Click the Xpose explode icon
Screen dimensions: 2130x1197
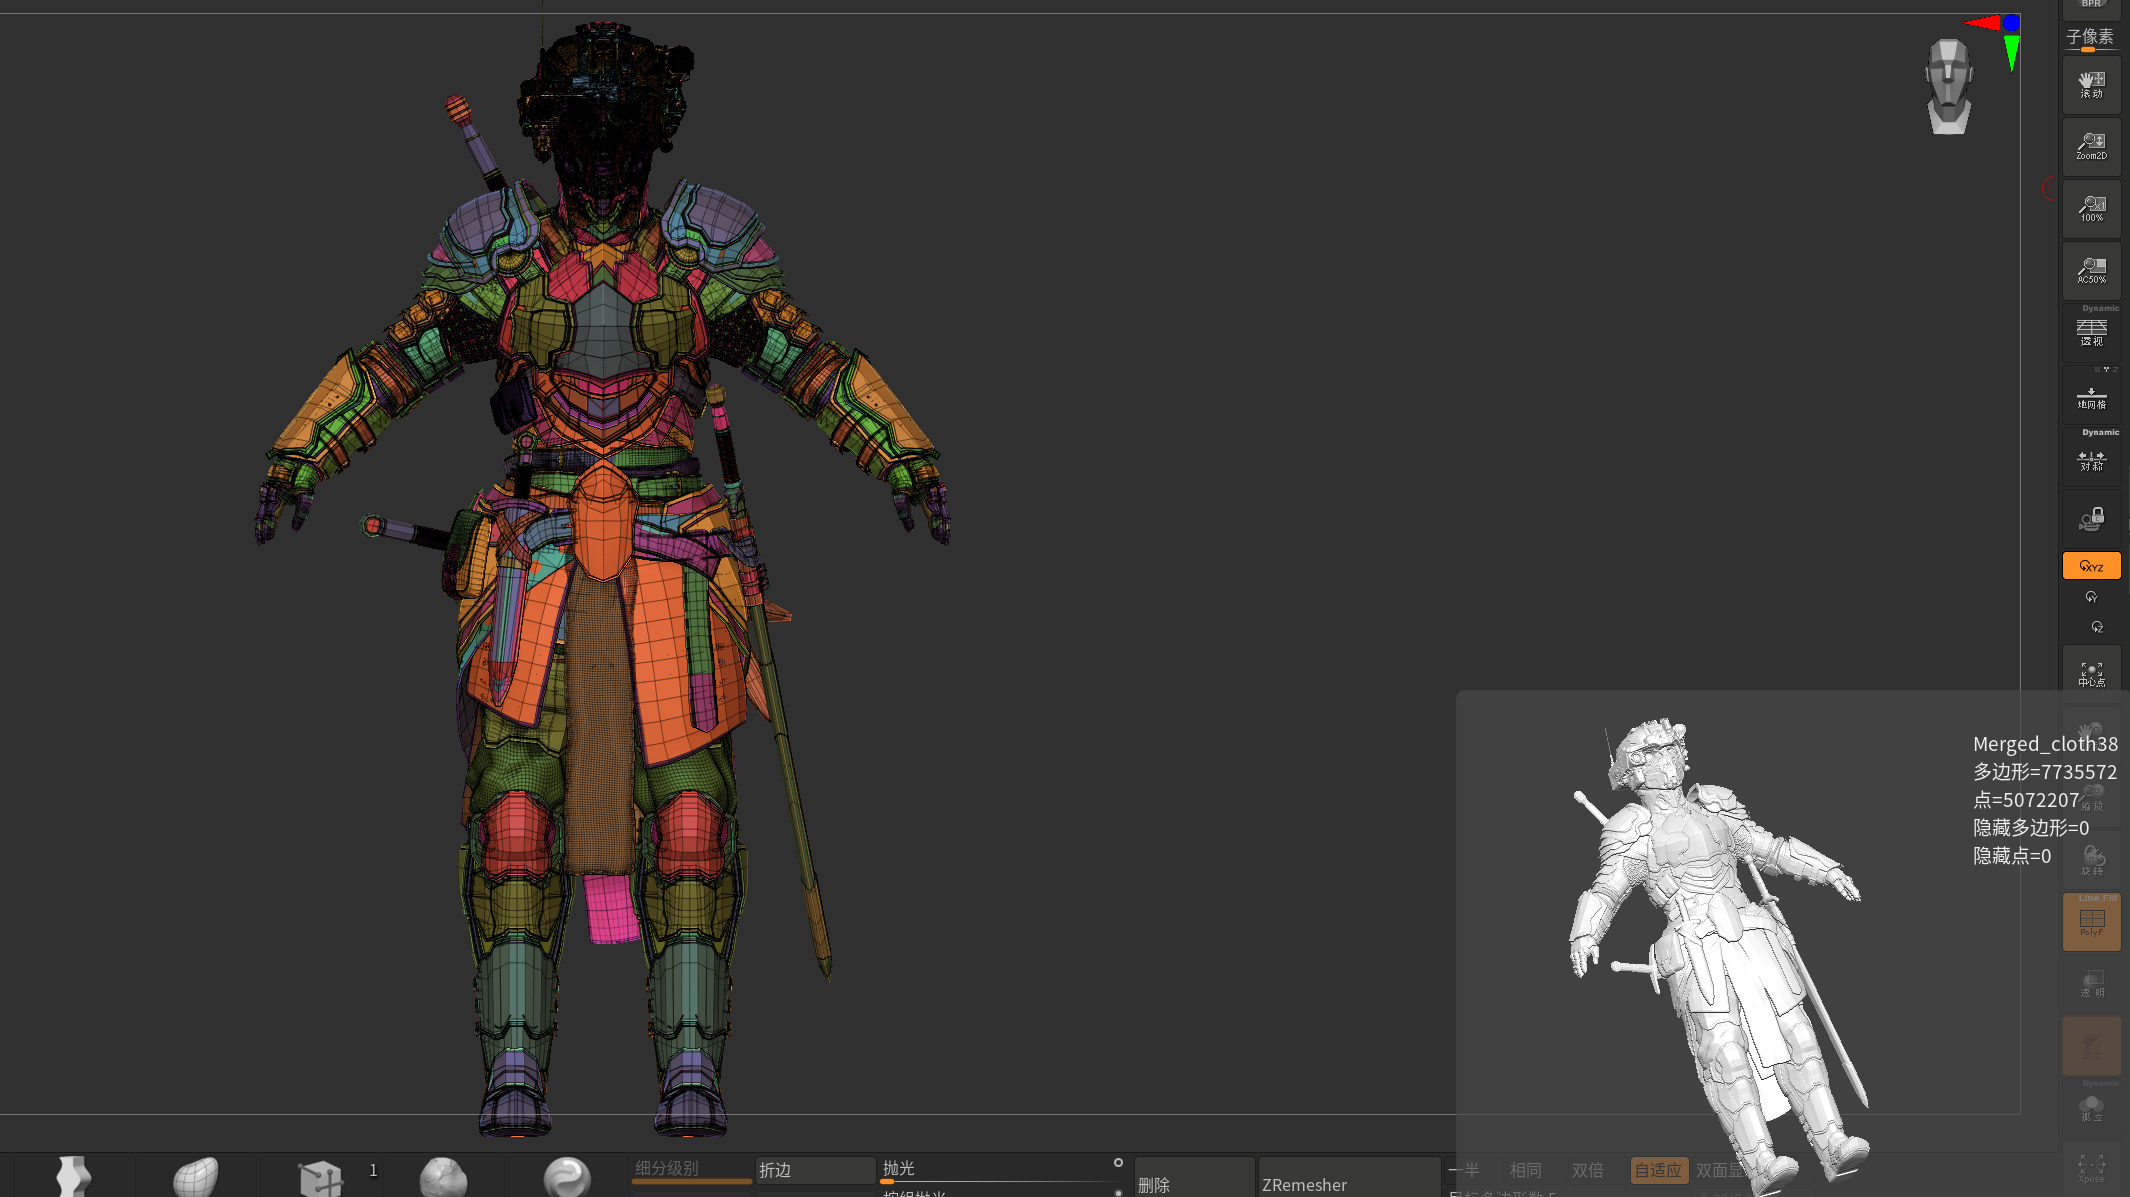pos(2091,1168)
